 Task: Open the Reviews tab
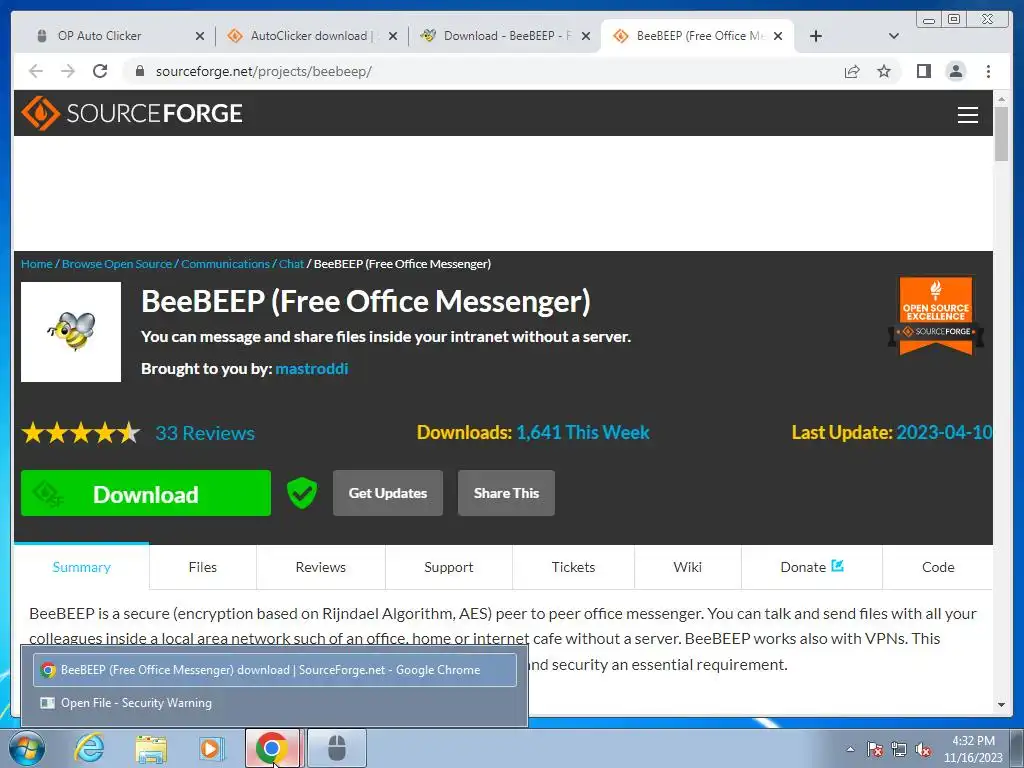pos(321,567)
